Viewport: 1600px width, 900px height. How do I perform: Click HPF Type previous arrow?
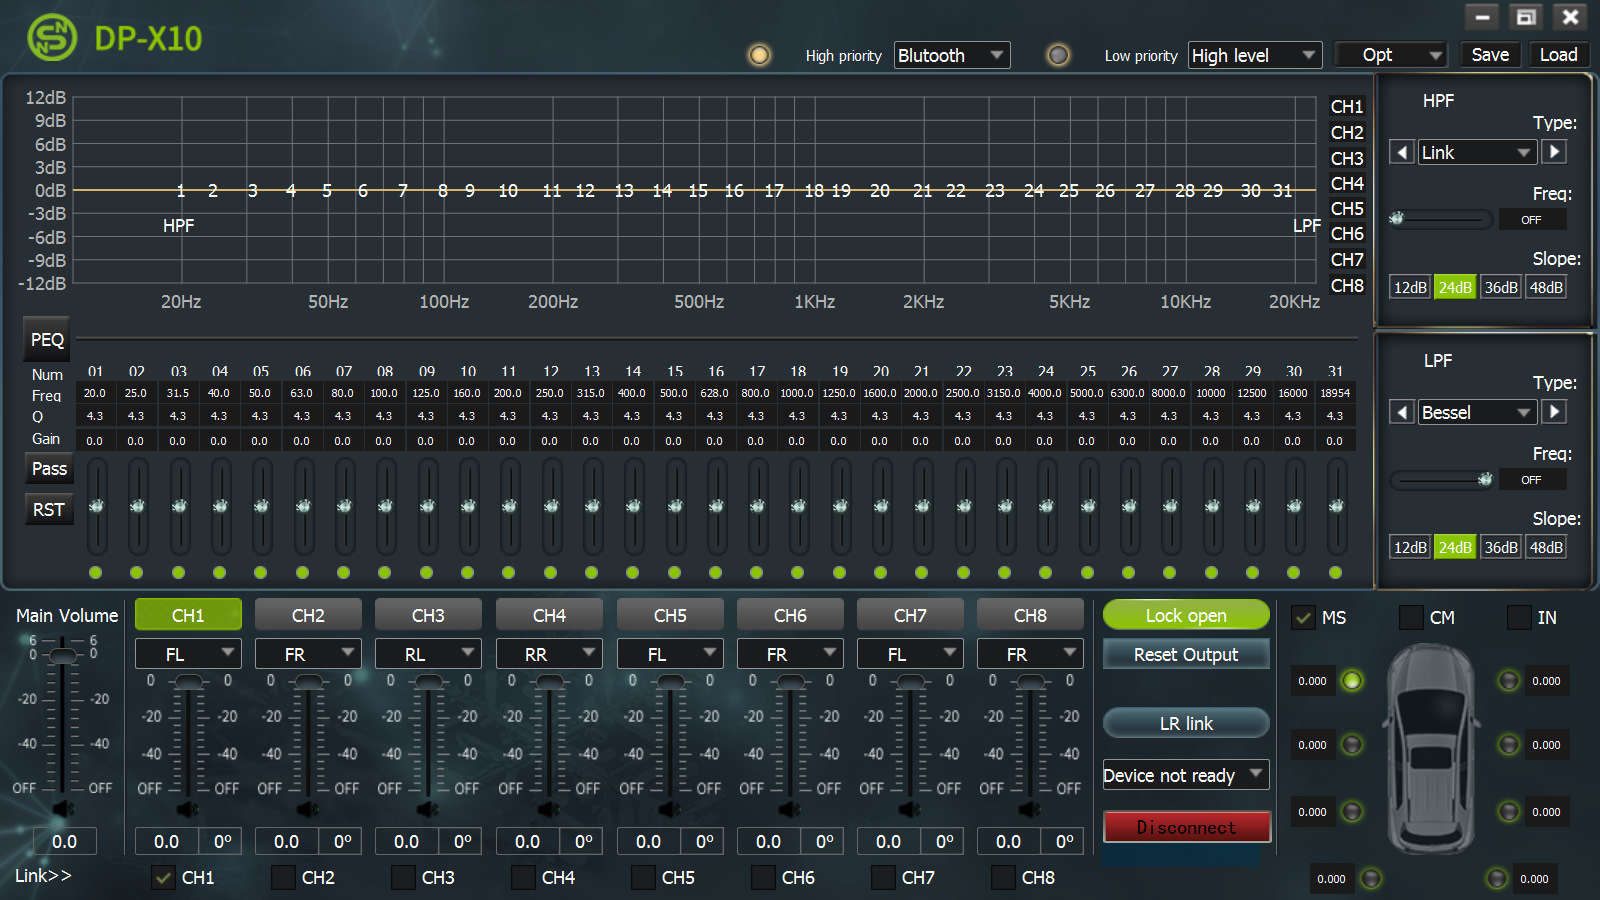(x=1402, y=152)
